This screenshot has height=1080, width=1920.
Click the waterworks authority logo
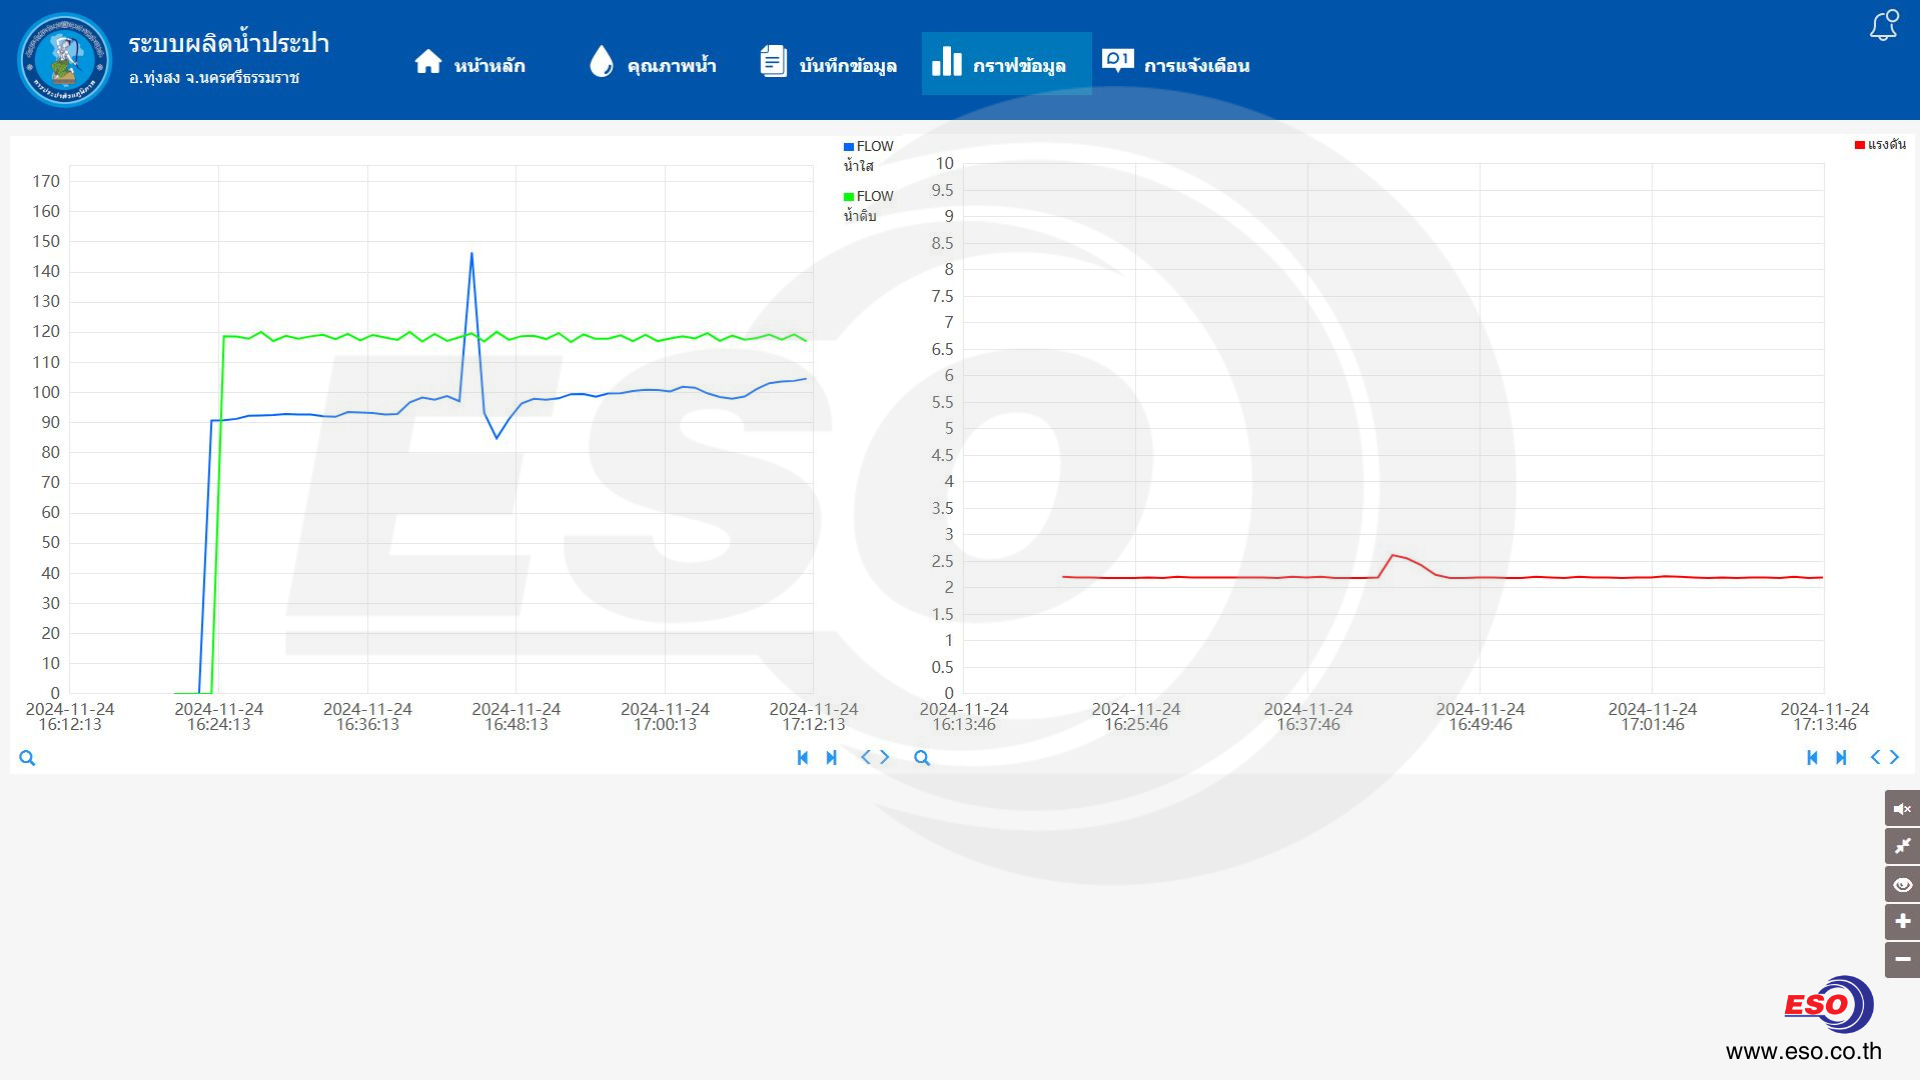65,60
